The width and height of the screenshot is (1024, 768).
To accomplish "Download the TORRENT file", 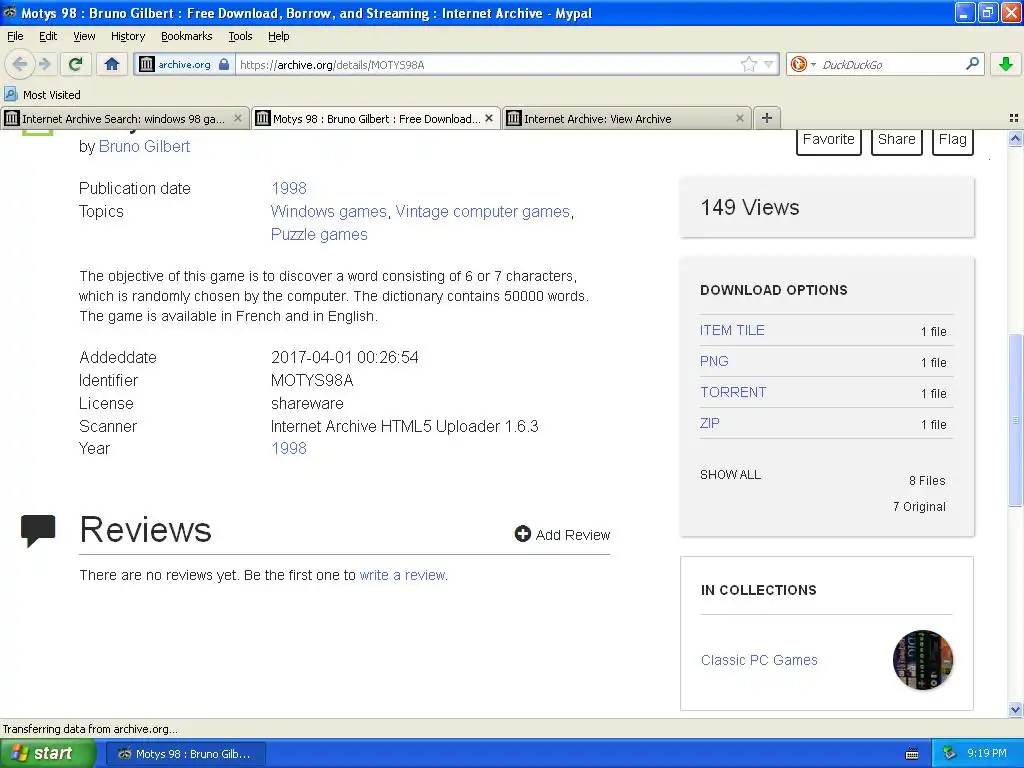I will click(x=733, y=392).
